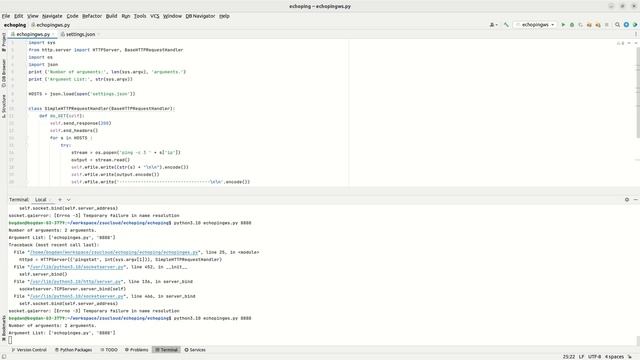This screenshot has width=640, height=360.
Task: Click the inspection warnings indicator in editor
Action: point(620,43)
